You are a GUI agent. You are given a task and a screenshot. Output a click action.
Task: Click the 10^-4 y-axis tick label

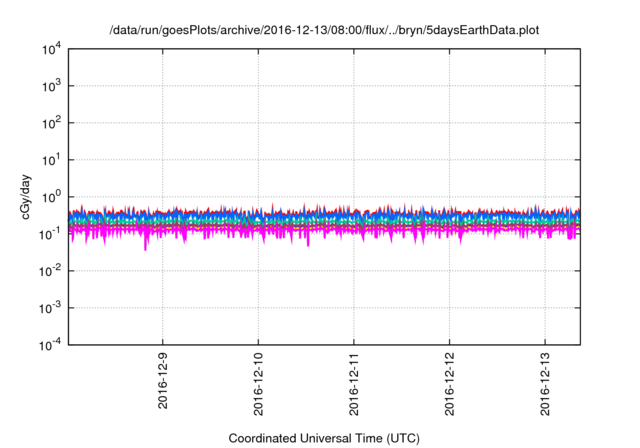pos(50,345)
